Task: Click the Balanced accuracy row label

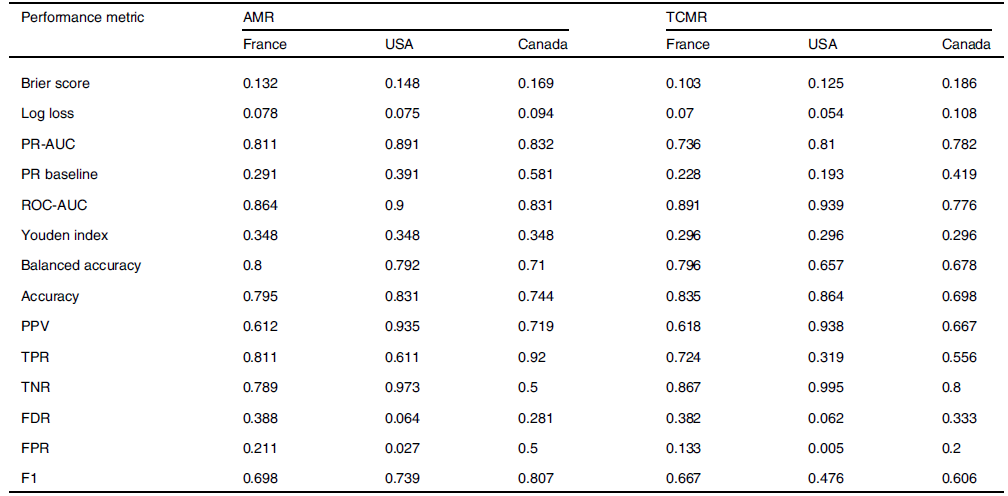Action: [x=81, y=266]
